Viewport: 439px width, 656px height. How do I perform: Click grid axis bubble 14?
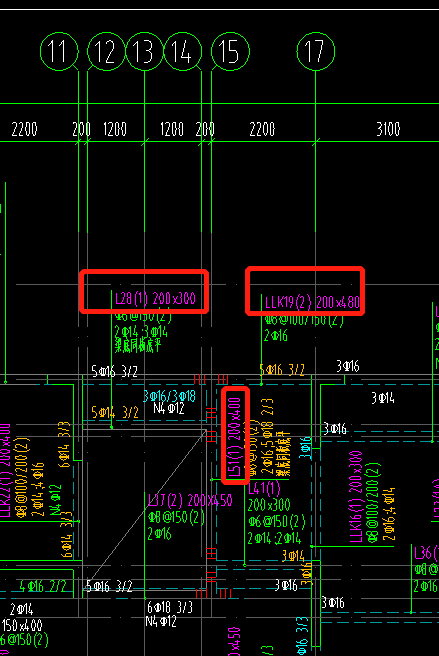coord(182,51)
